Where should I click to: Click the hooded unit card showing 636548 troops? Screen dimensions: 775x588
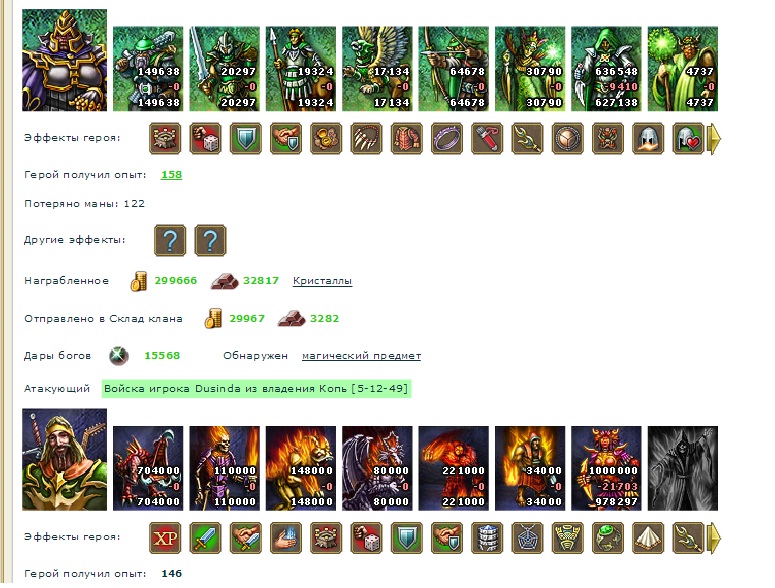click(x=606, y=69)
